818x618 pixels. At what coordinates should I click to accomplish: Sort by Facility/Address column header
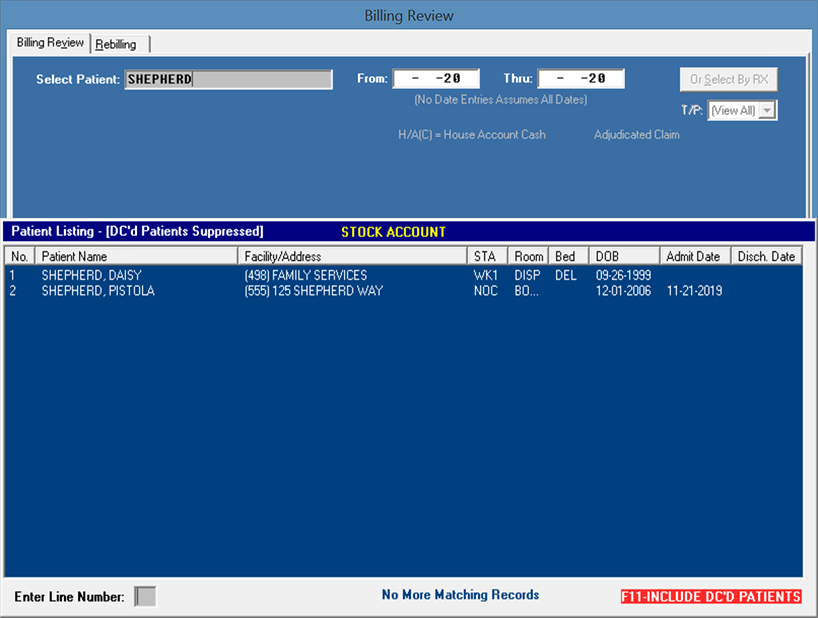click(353, 257)
